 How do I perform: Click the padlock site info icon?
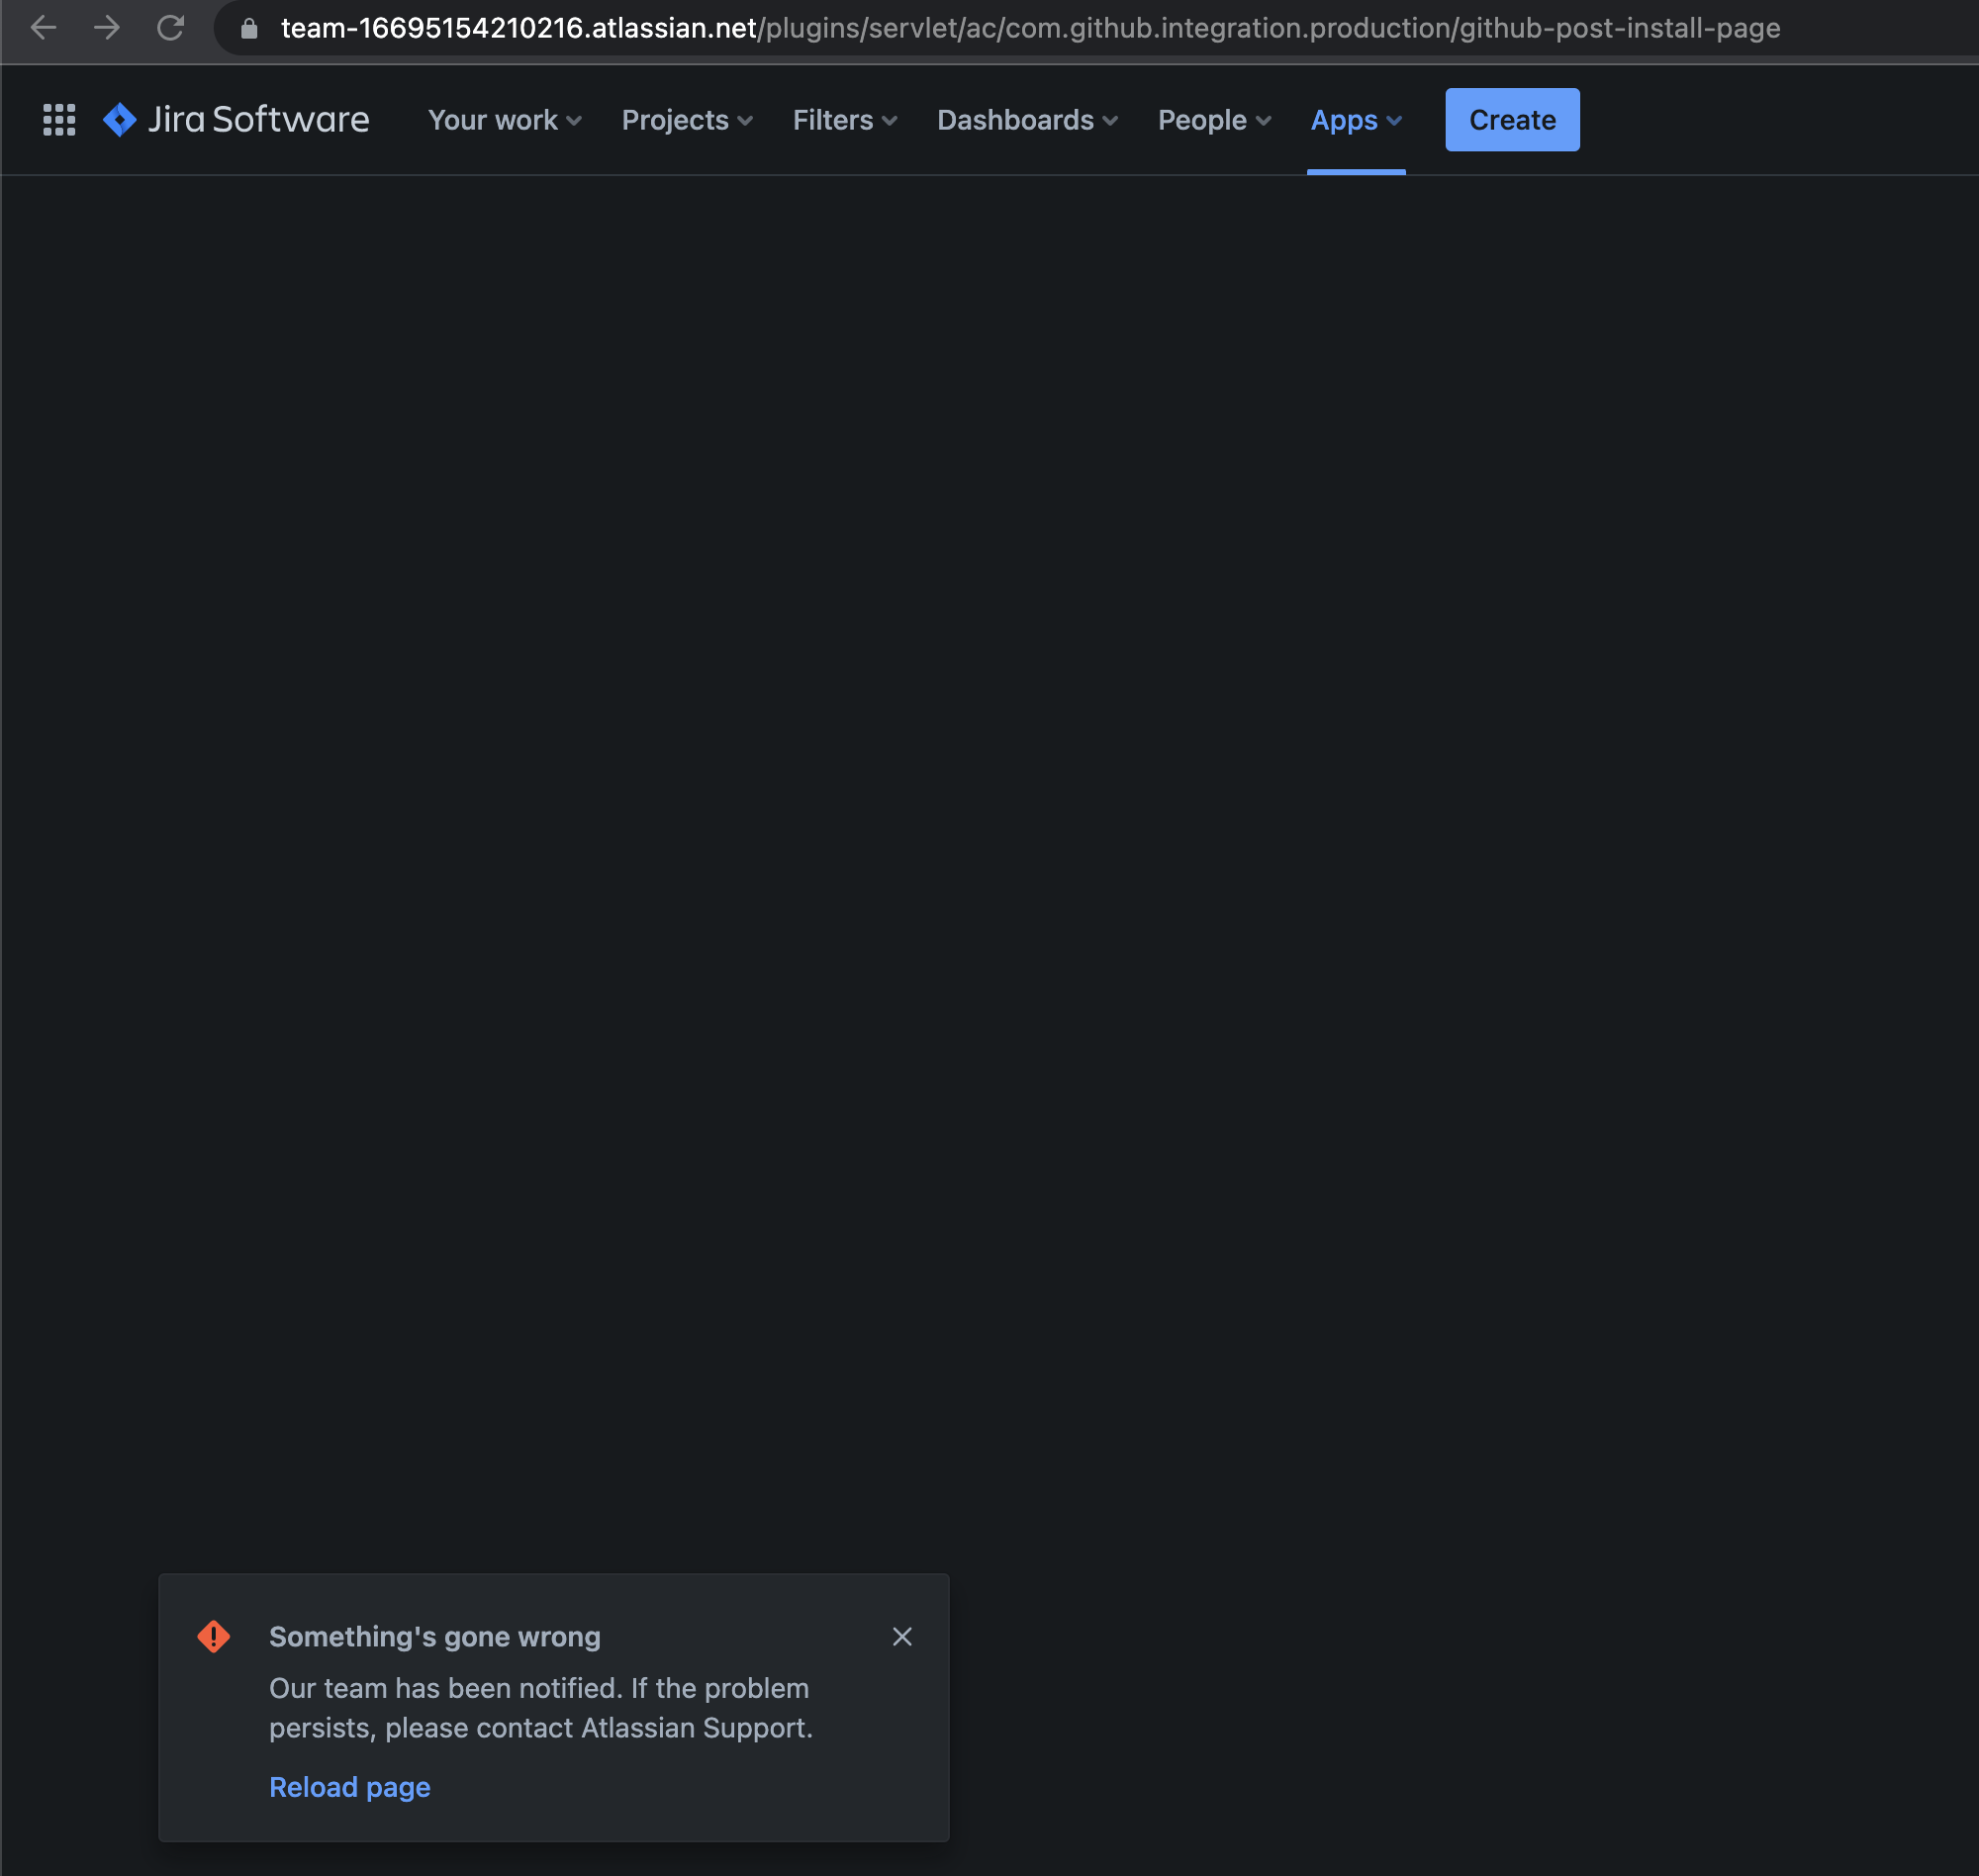[x=250, y=28]
